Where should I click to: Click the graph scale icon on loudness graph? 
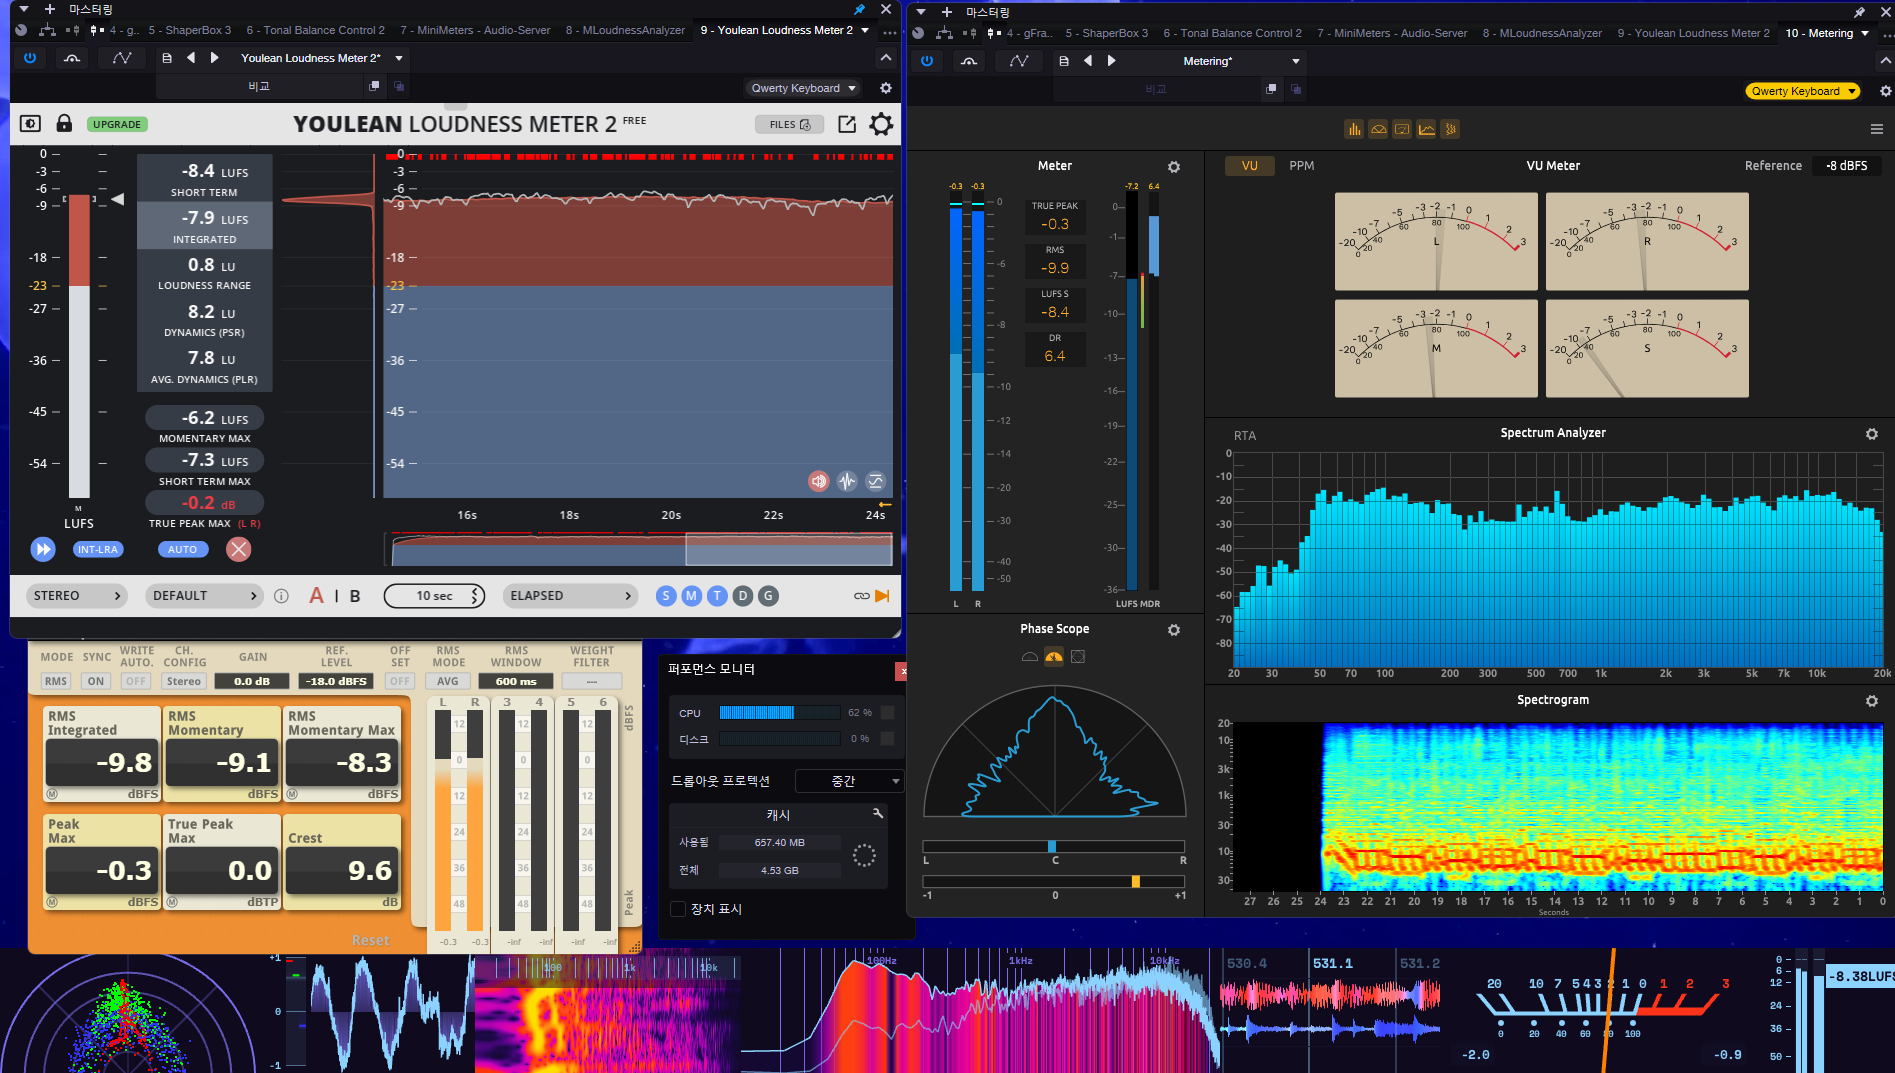[875, 481]
